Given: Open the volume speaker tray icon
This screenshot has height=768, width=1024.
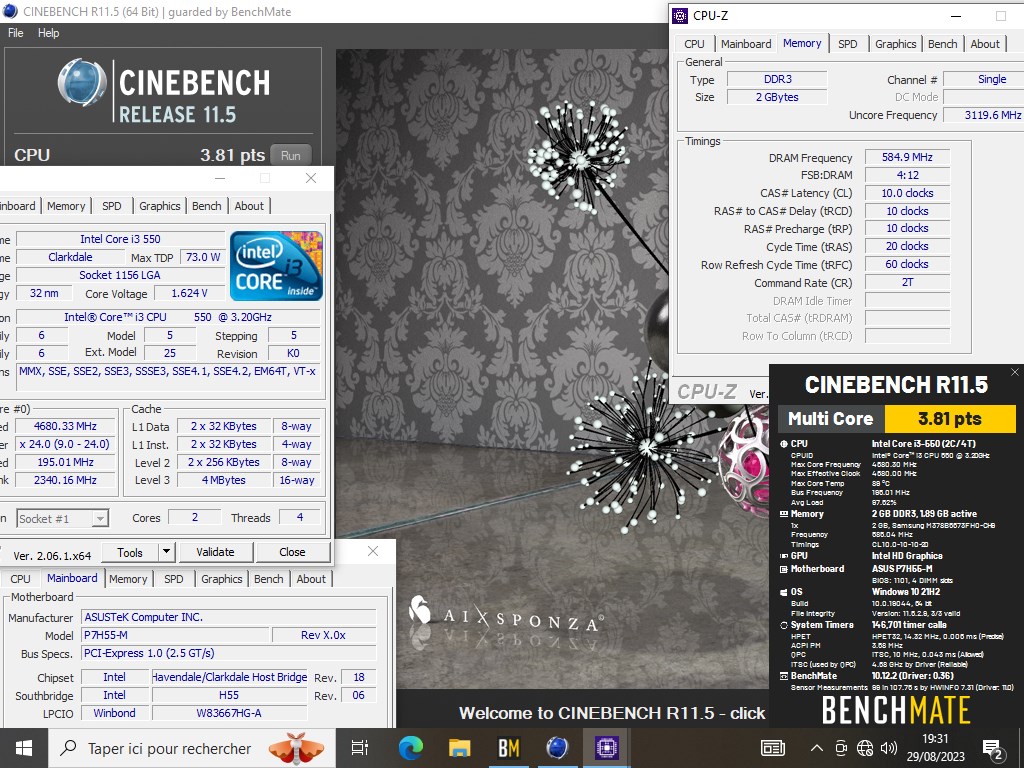Looking at the screenshot, I should (x=889, y=748).
